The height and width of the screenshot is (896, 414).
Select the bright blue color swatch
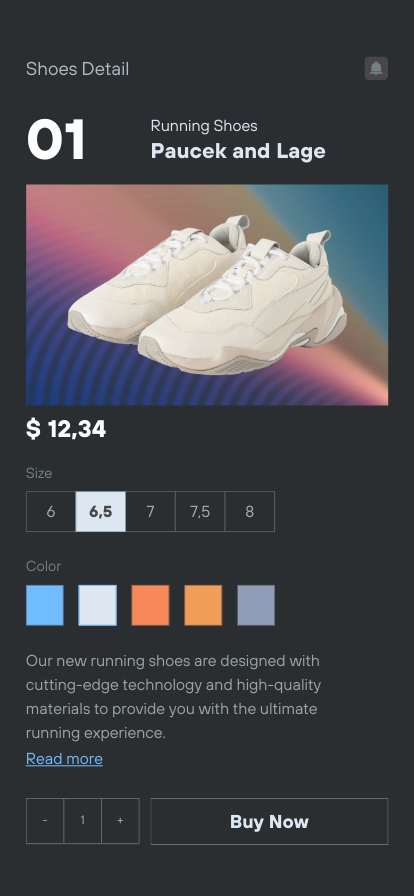pyautogui.click(x=45, y=605)
